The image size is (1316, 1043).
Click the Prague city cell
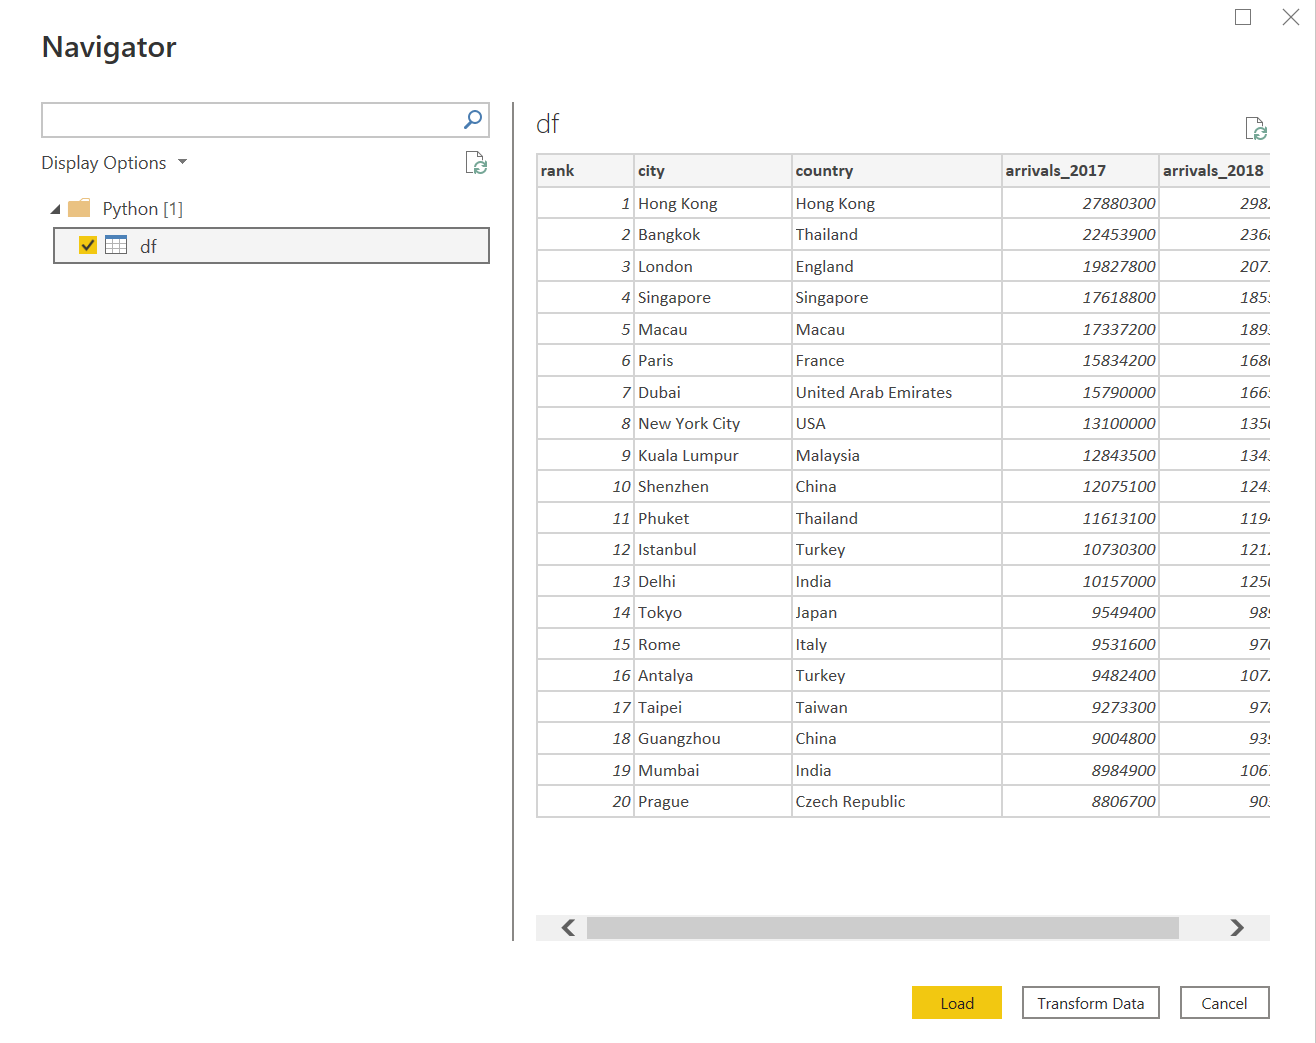point(713,801)
